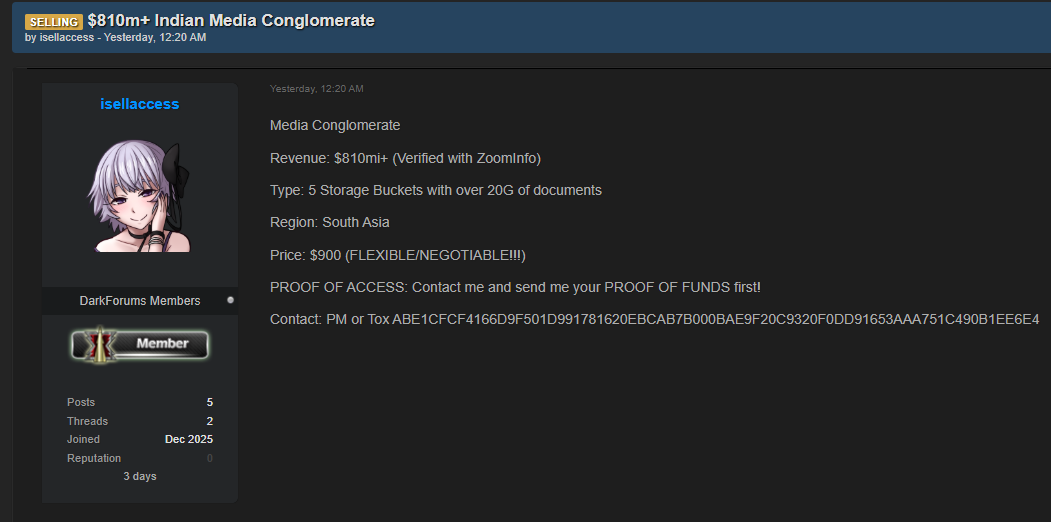This screenshot has width=1051, height=522.
Task: Click the SELLING prefix badge
Action: 53,21
